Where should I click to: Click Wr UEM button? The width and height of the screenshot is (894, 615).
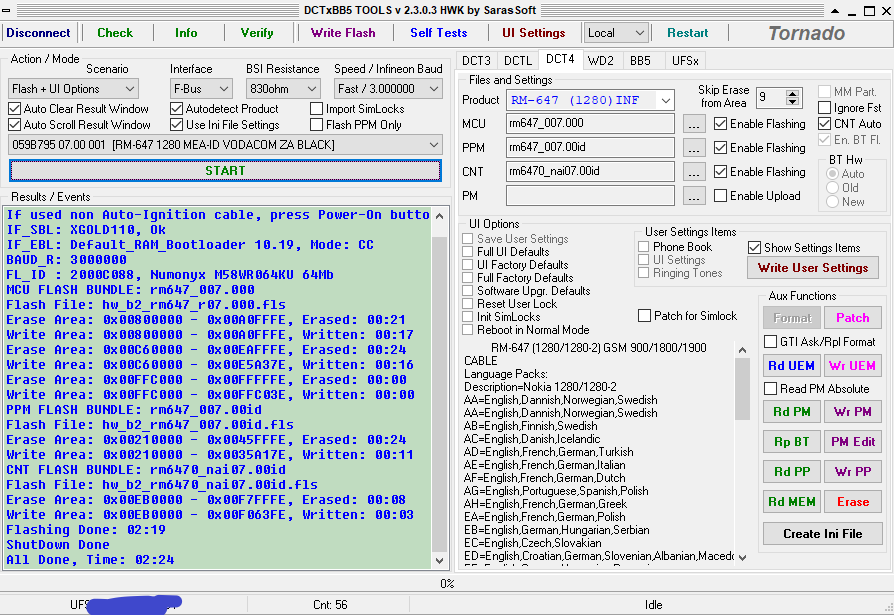click(x=852, y=366)
